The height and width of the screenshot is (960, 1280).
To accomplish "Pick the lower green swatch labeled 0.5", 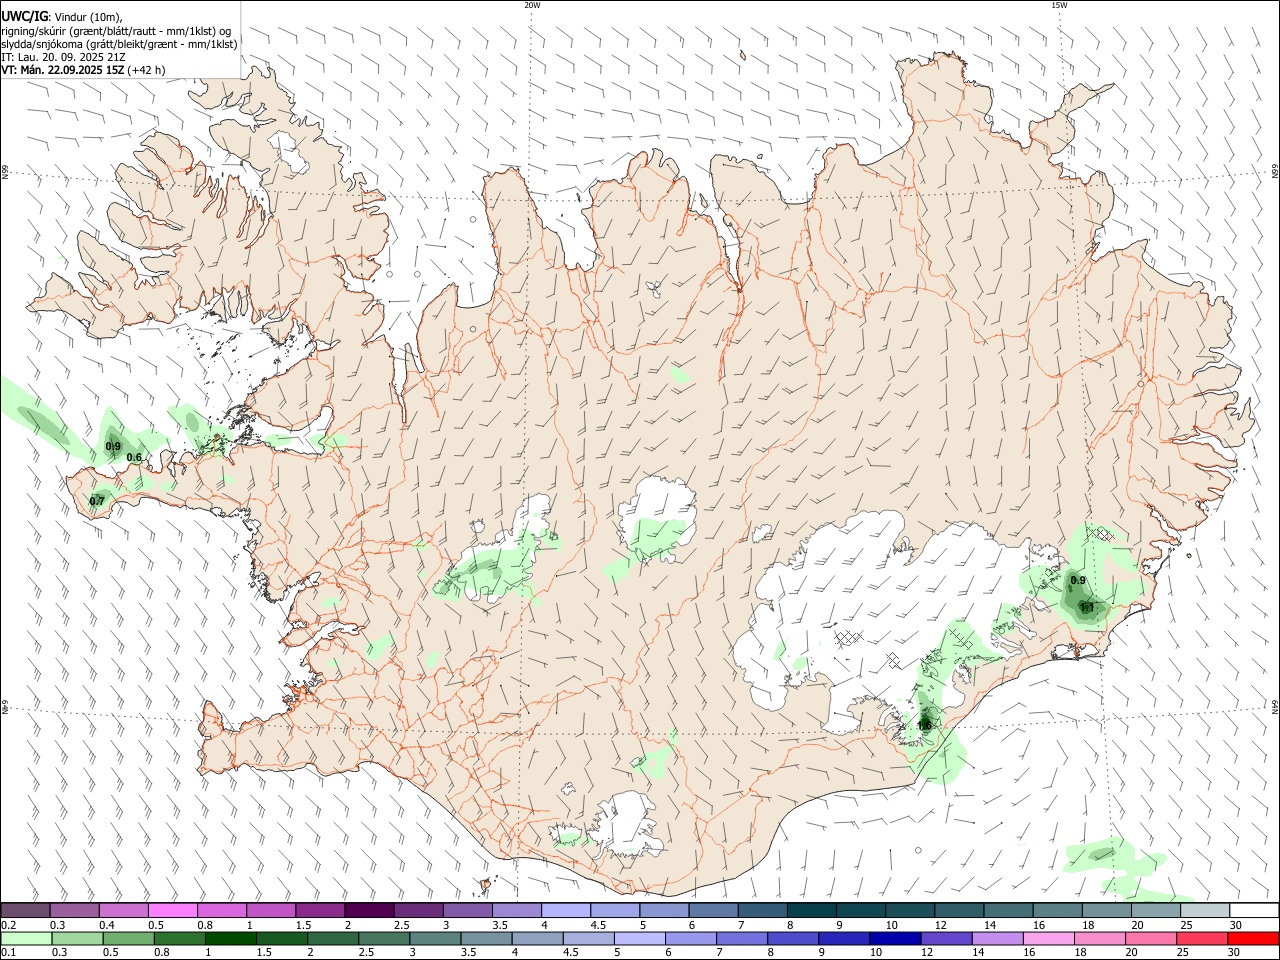I will [x=129, y=939].
